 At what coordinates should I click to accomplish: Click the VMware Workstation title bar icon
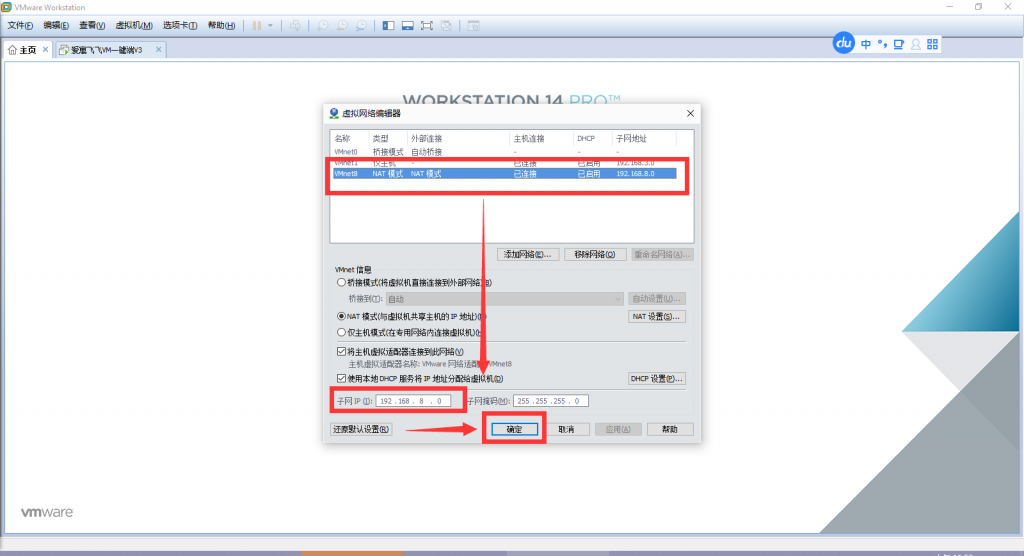[x=6, y=7]
